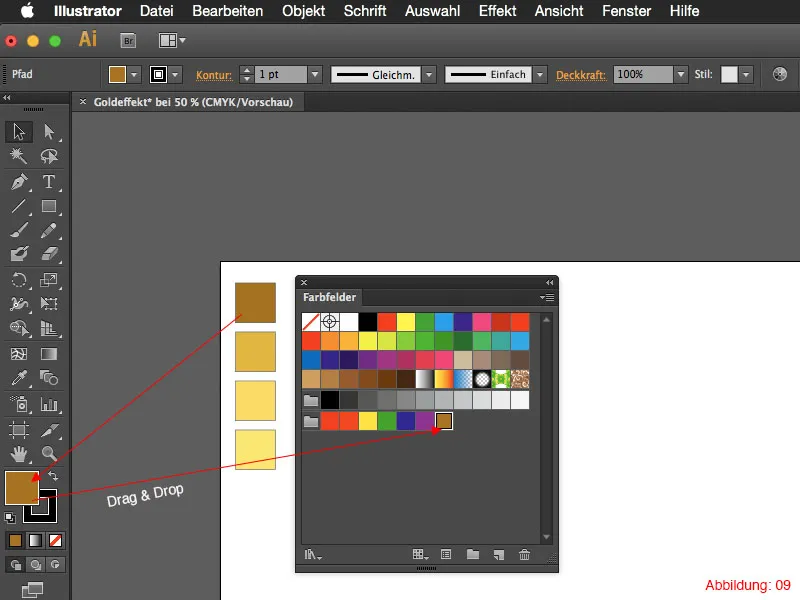
Task: Click the Deckkraft link label
Action: [x=581, y=75]
